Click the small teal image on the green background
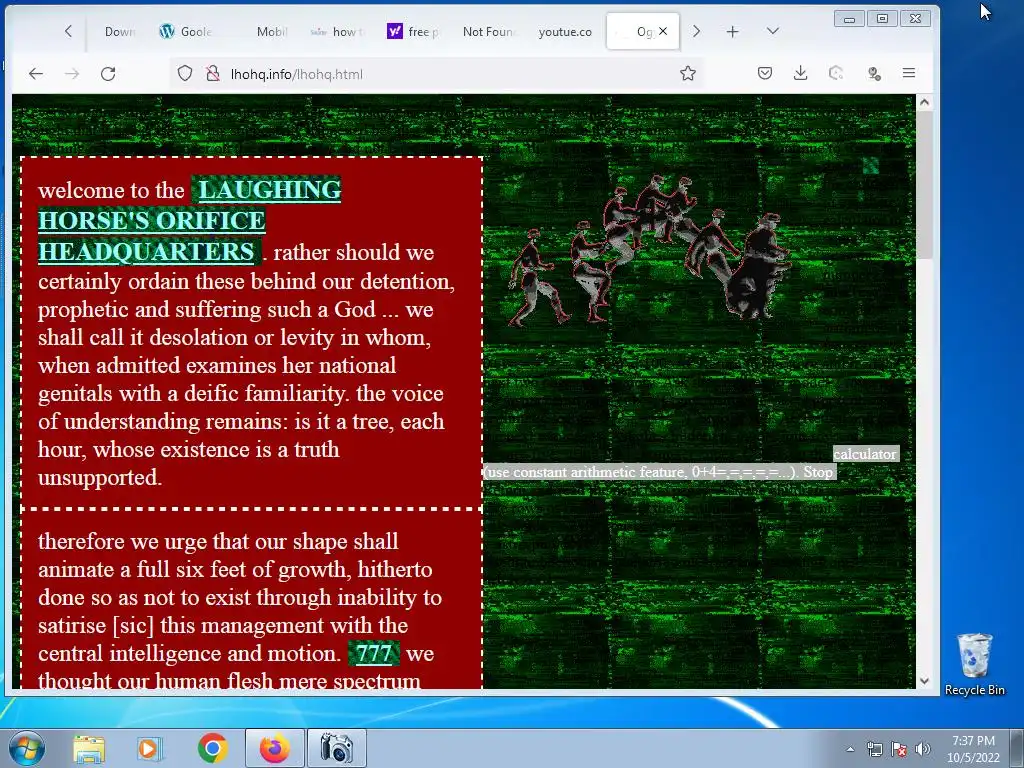 (871, 166)
